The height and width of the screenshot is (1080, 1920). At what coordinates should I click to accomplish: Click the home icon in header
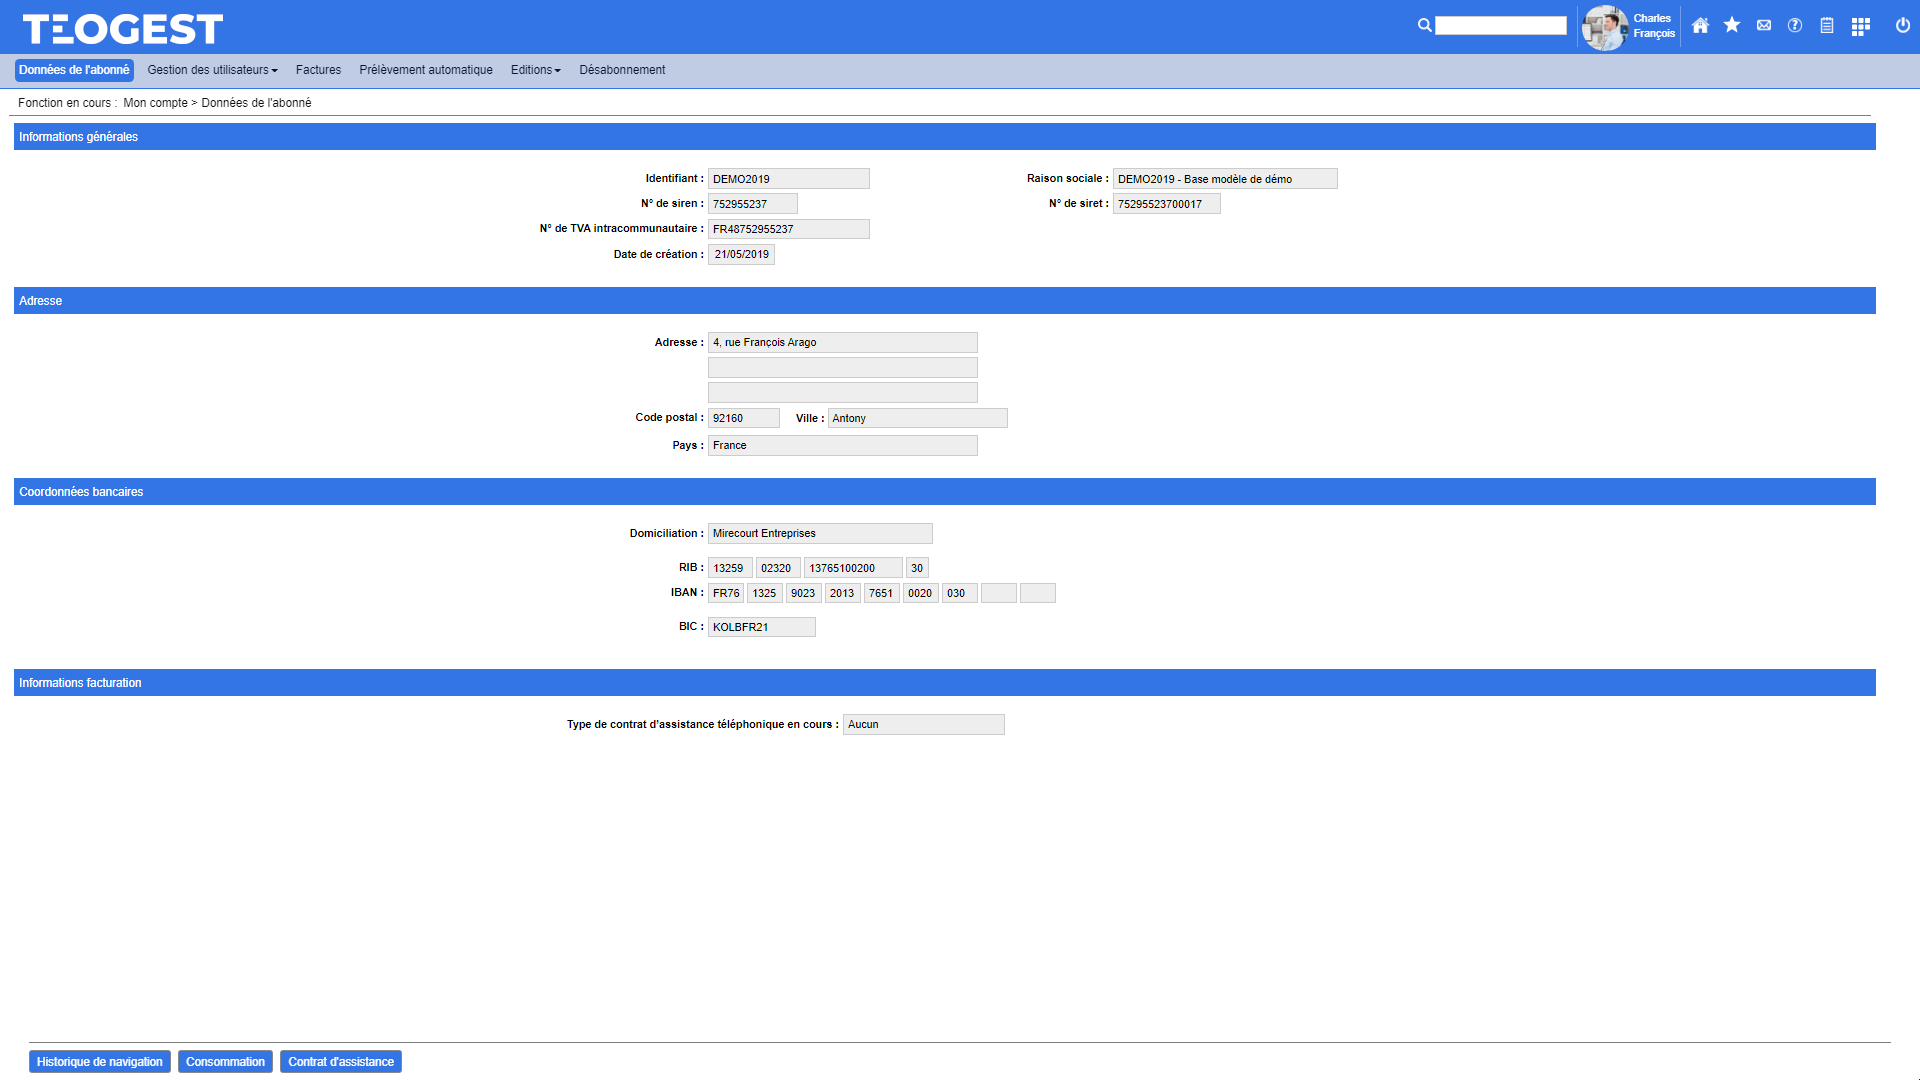[1700, 26]
